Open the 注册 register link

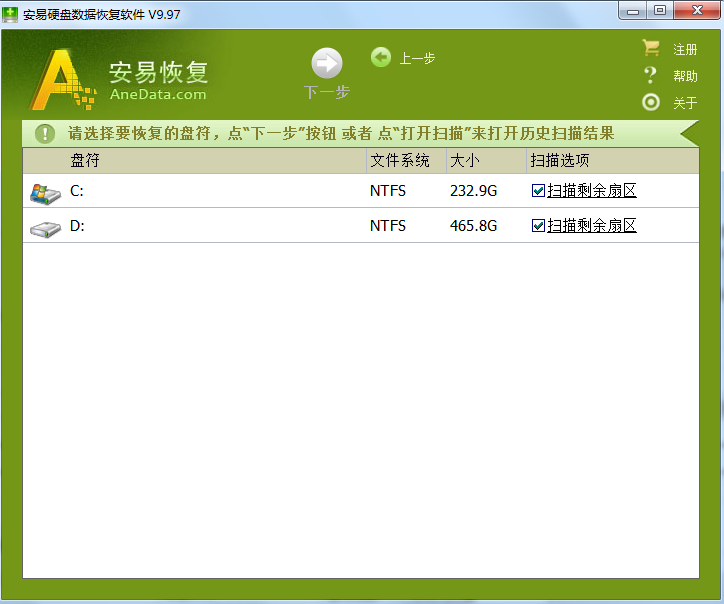[x=685, y=49]
